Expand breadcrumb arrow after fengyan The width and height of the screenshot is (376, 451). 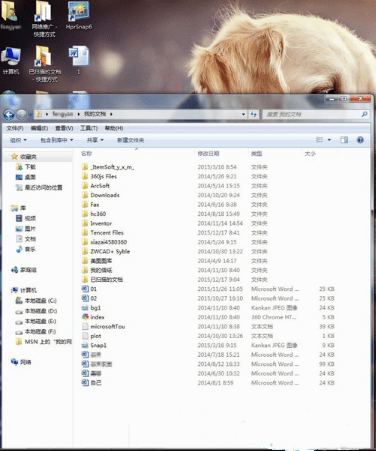79,114
